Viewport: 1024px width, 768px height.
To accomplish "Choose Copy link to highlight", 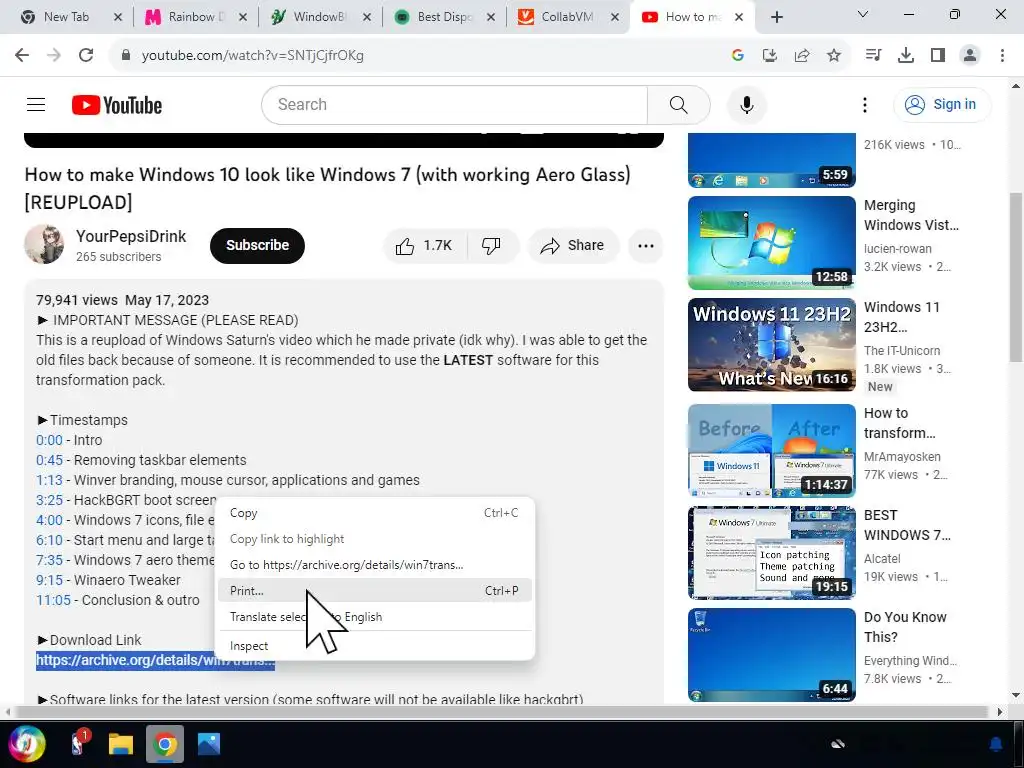I will [375, 539].
